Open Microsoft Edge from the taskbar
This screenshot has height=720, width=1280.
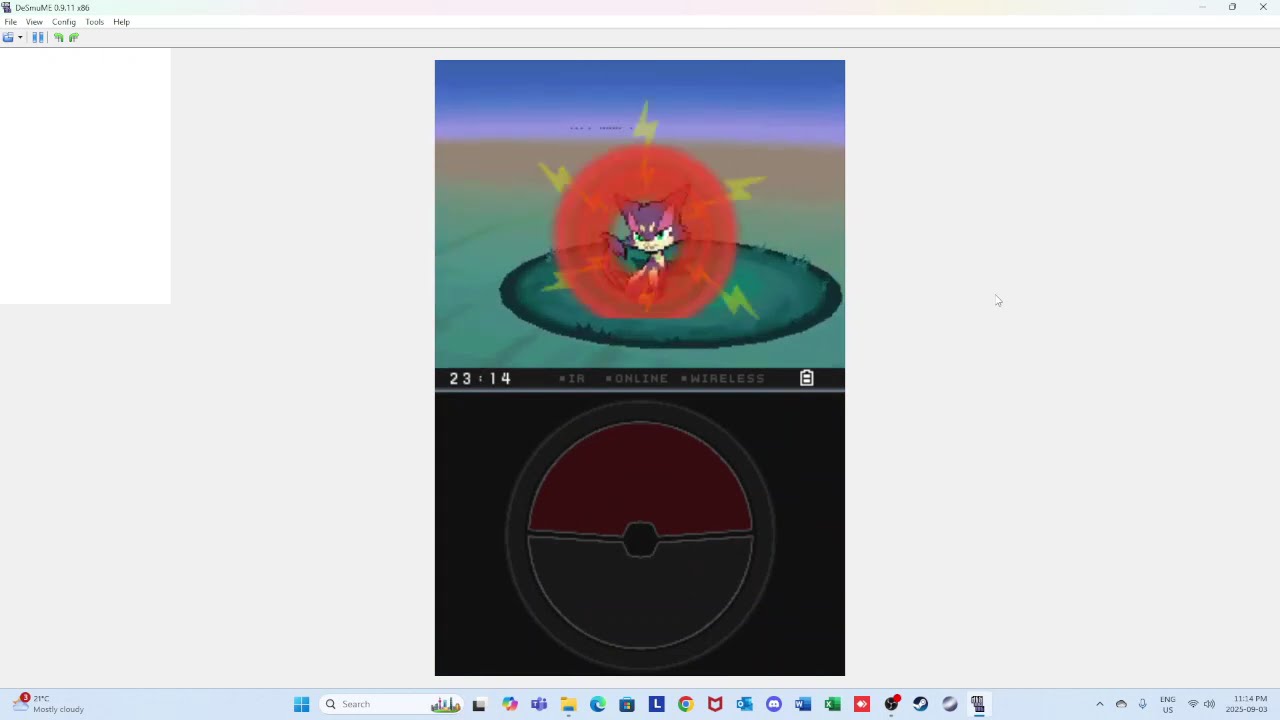tap(598, 704)
